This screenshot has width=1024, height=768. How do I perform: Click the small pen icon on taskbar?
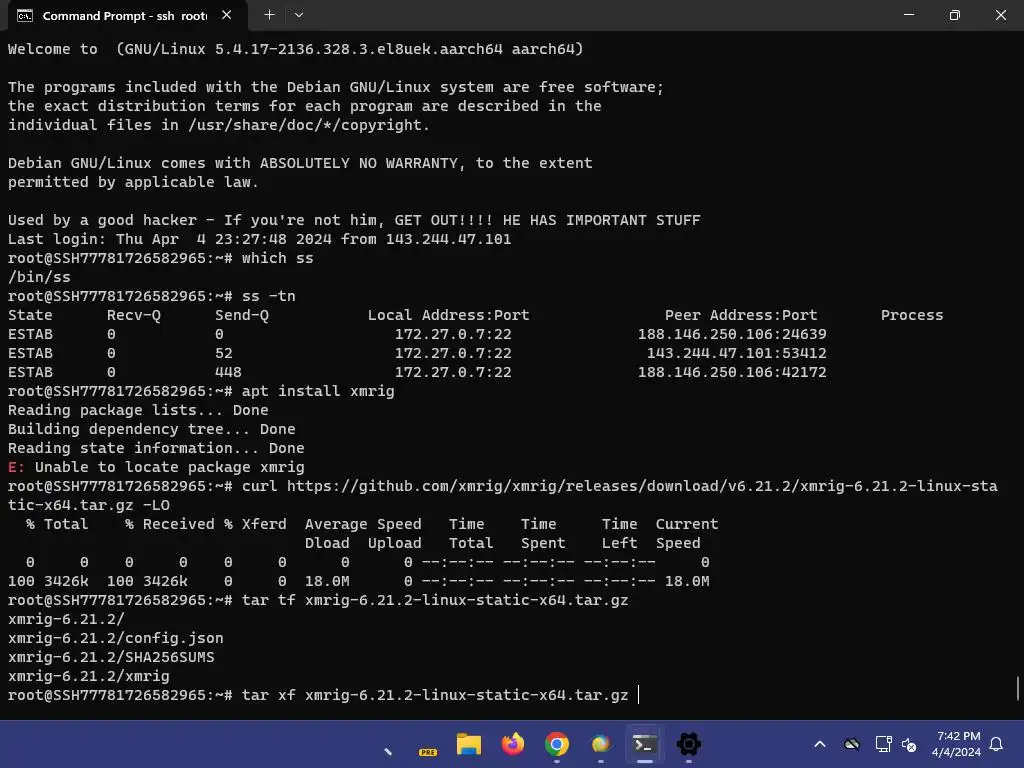click(388, 752)
